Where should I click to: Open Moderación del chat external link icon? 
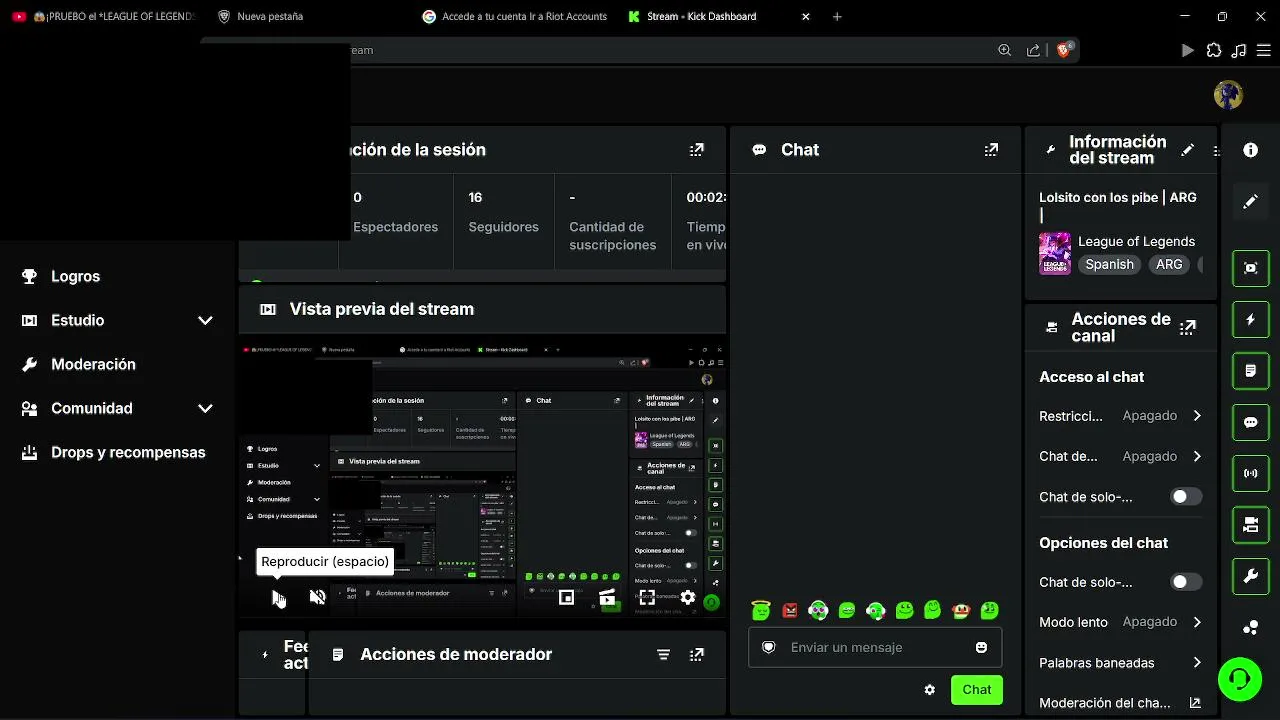pyautogui.click(x=1194, y=703)
